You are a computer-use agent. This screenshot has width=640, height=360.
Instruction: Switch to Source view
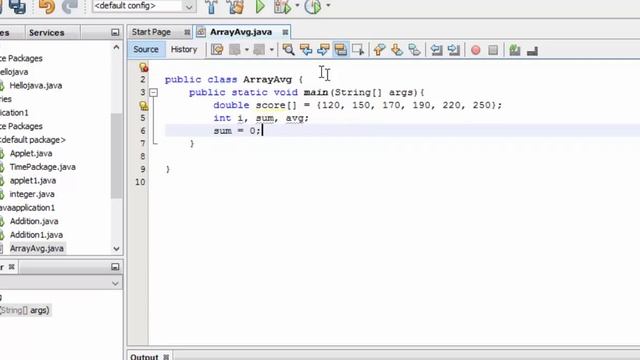pos(146,49)
